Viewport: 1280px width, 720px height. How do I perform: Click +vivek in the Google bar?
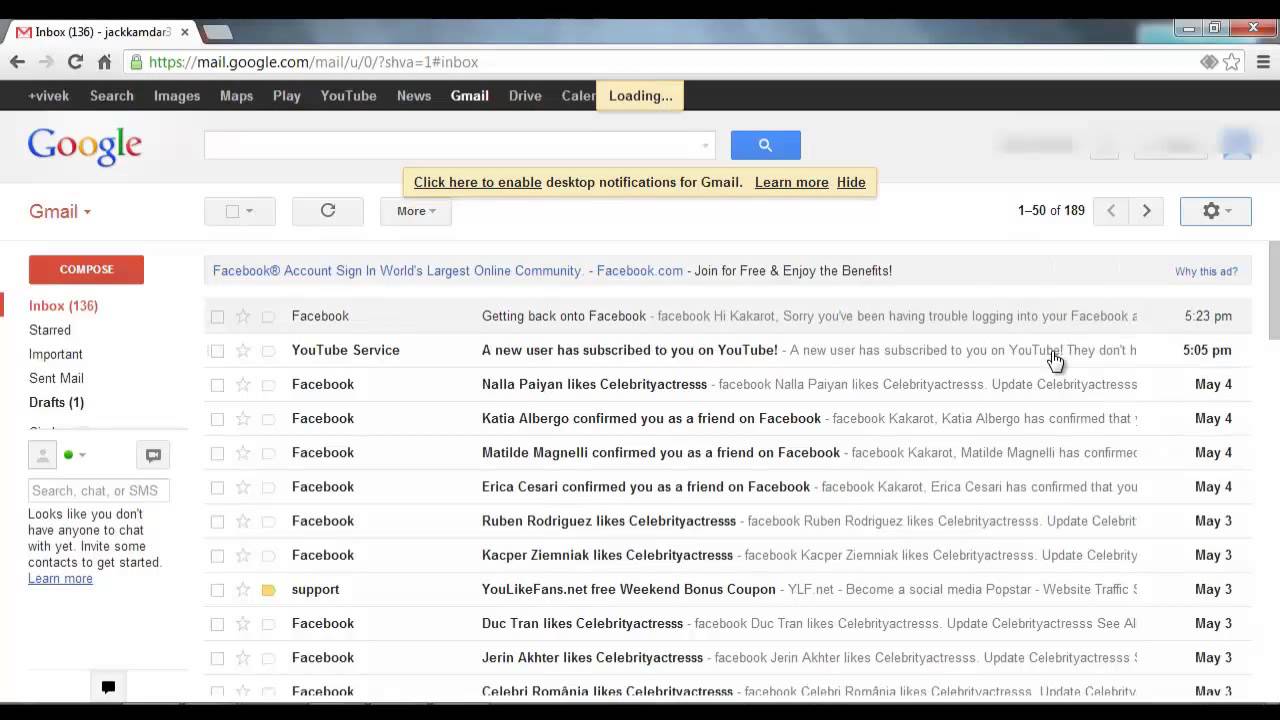pos(49,96)
